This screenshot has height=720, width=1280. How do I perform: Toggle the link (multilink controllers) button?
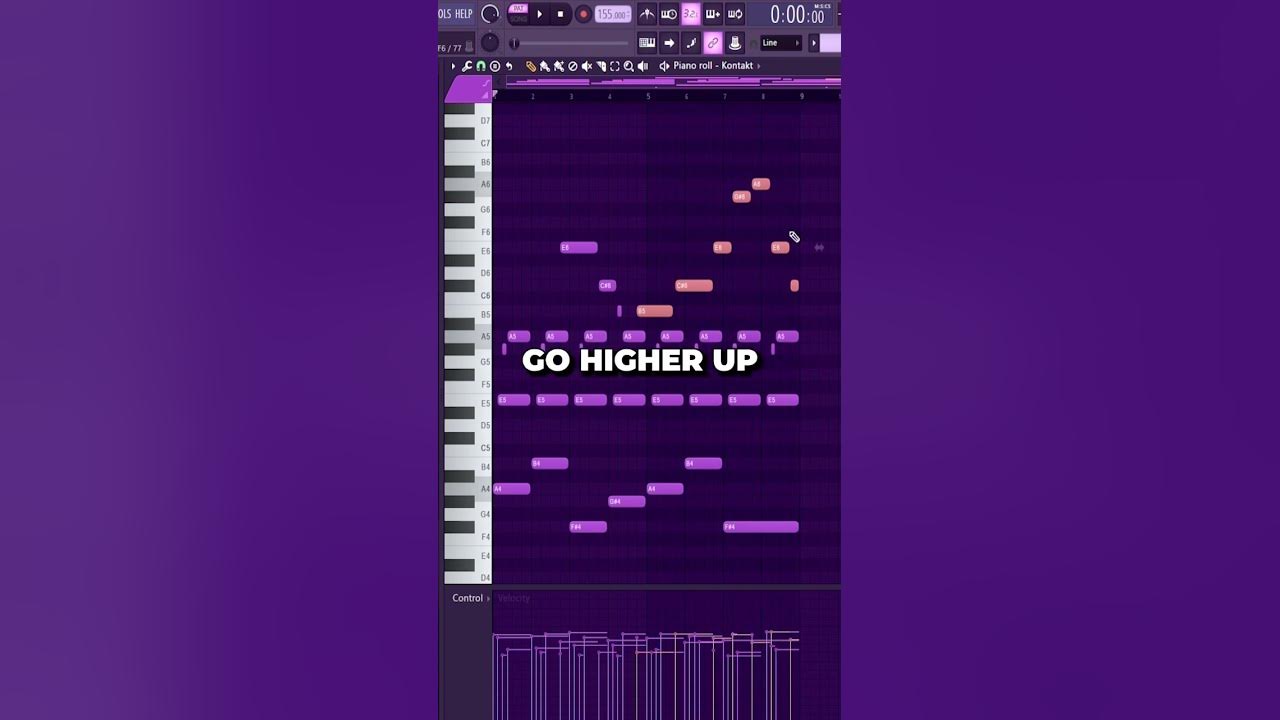tap(713, 43)
